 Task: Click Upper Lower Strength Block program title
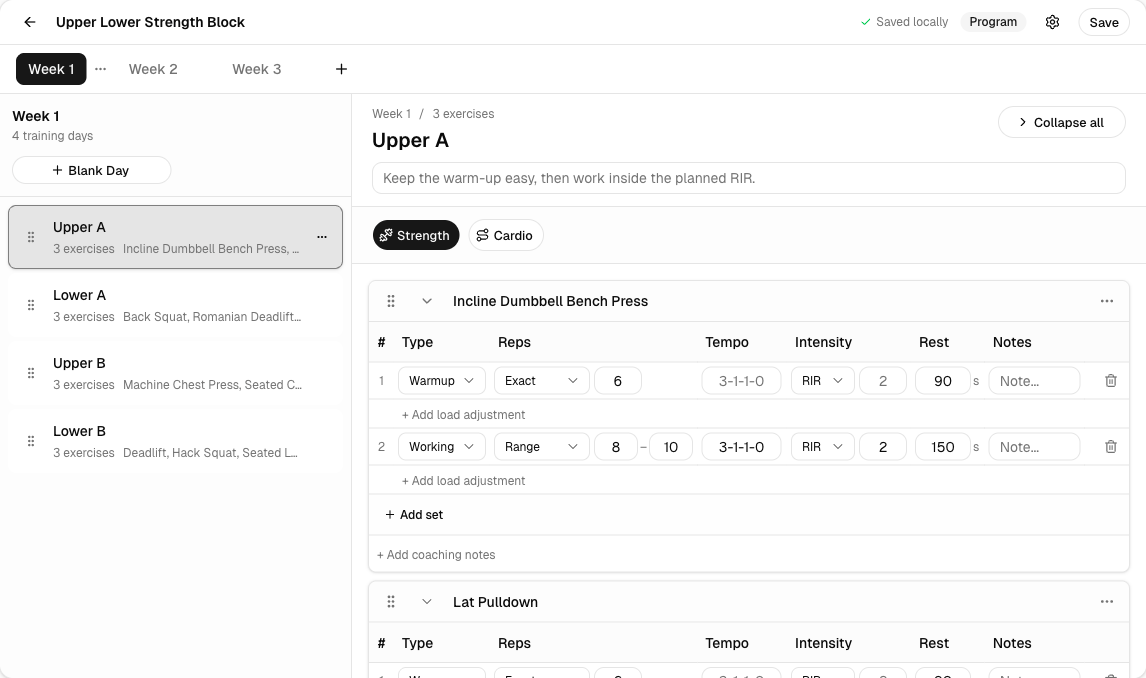point(151,22)
